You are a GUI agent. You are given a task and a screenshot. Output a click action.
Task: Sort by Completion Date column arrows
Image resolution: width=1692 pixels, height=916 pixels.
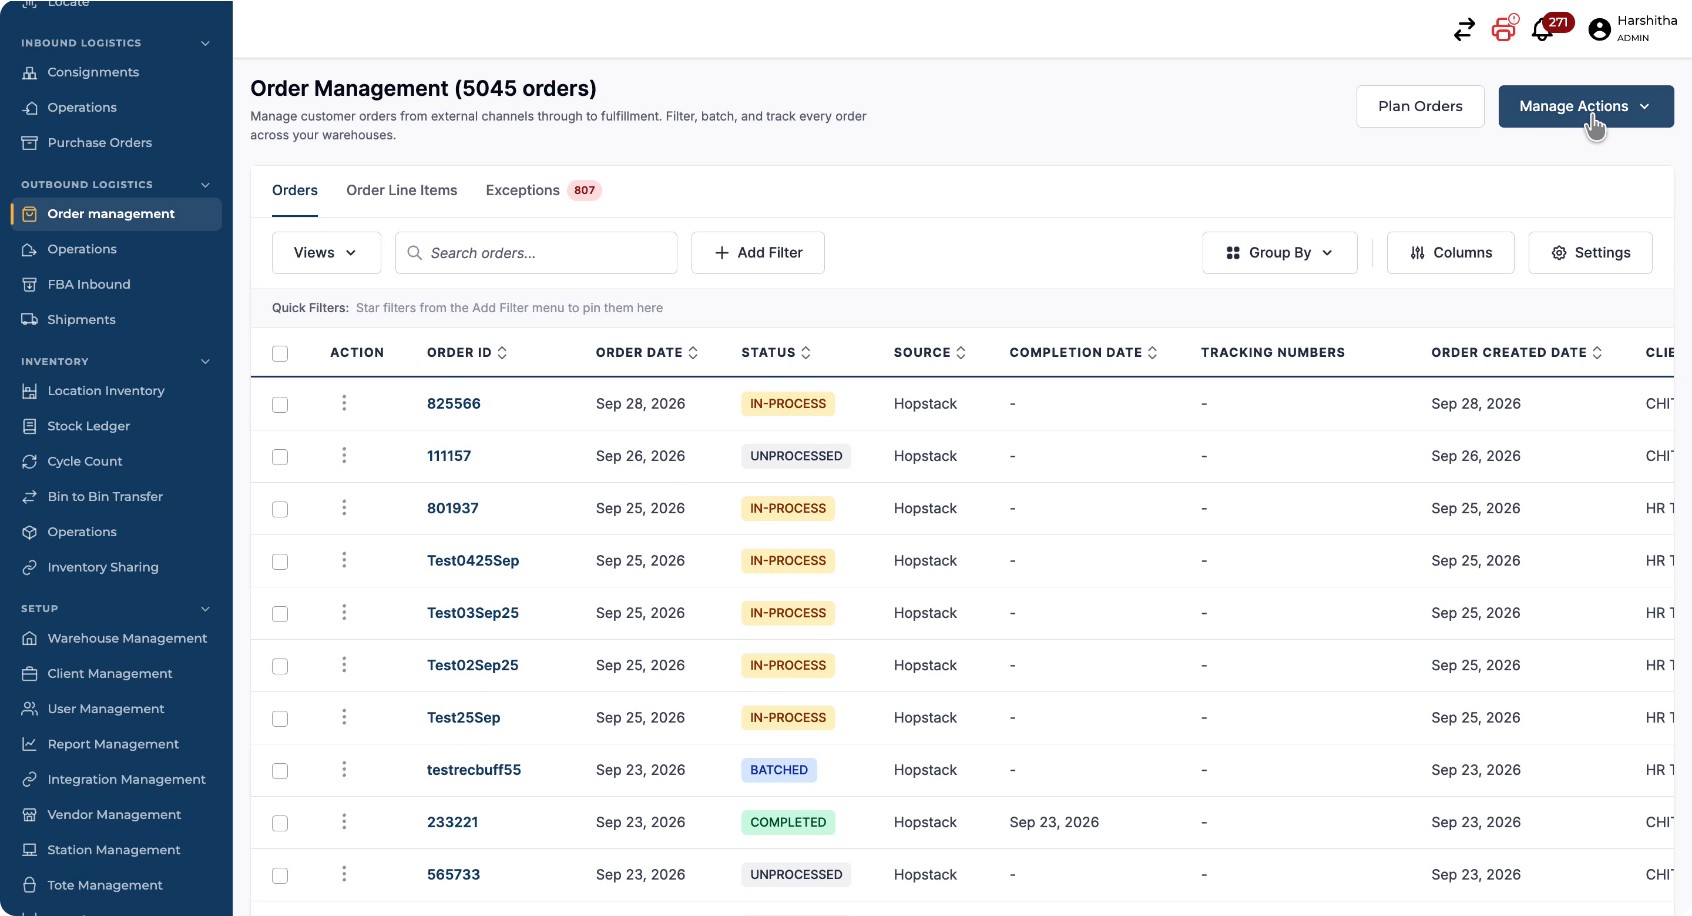tap(1152, 352)
